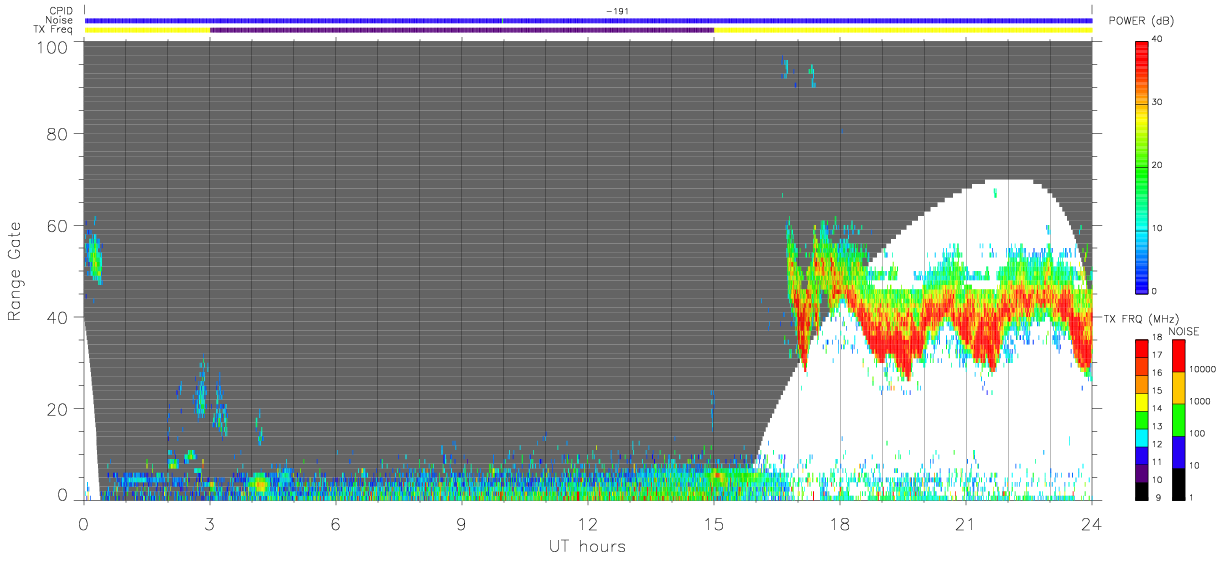1228x567 pixels.
Task: Click the 15 tick on UT hours axis
Action: point(714,524)
